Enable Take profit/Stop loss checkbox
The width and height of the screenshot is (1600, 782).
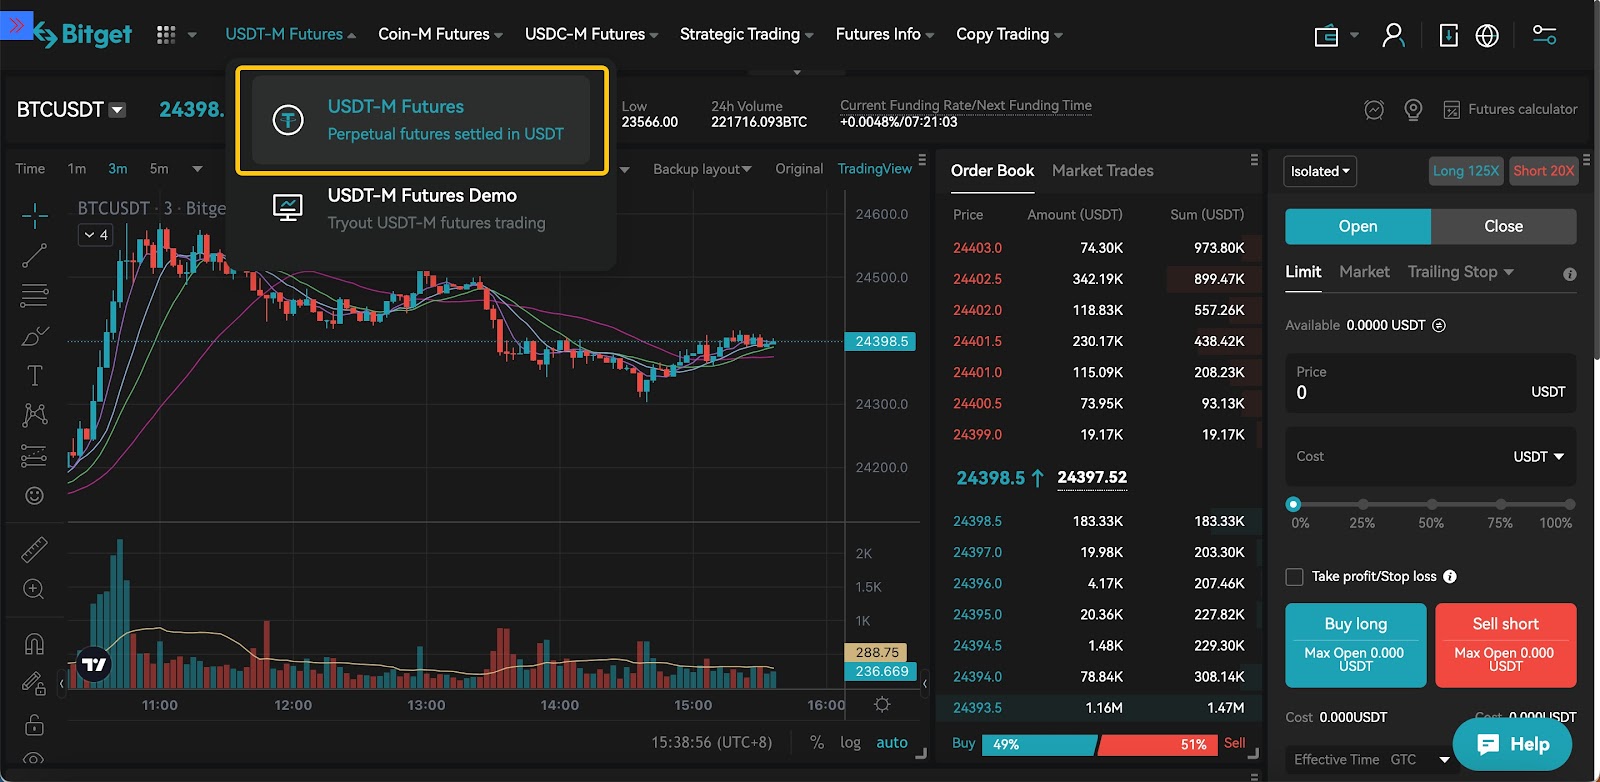(x=1294, y=577)
